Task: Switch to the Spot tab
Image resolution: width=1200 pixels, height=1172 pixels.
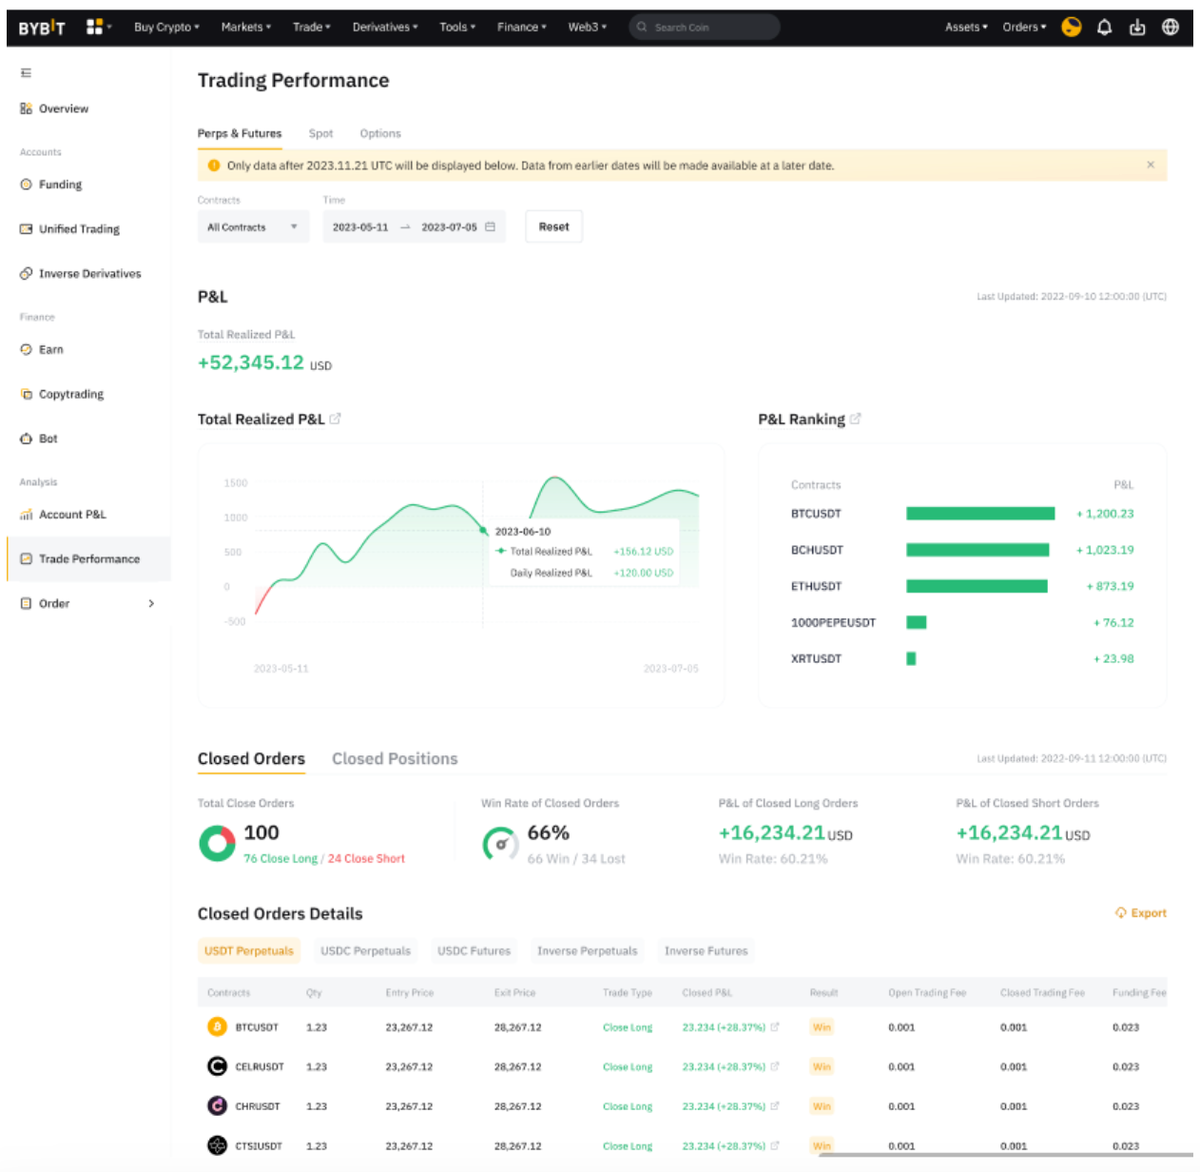Action: [320, 133]
